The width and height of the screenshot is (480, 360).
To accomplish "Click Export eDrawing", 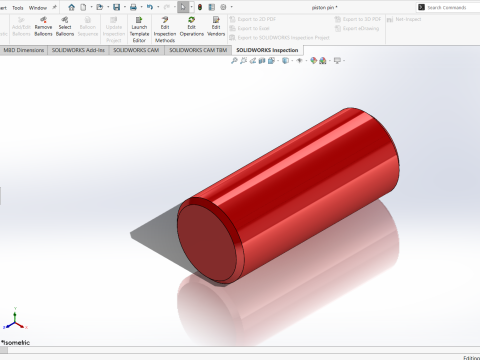I will coord(357,29).
